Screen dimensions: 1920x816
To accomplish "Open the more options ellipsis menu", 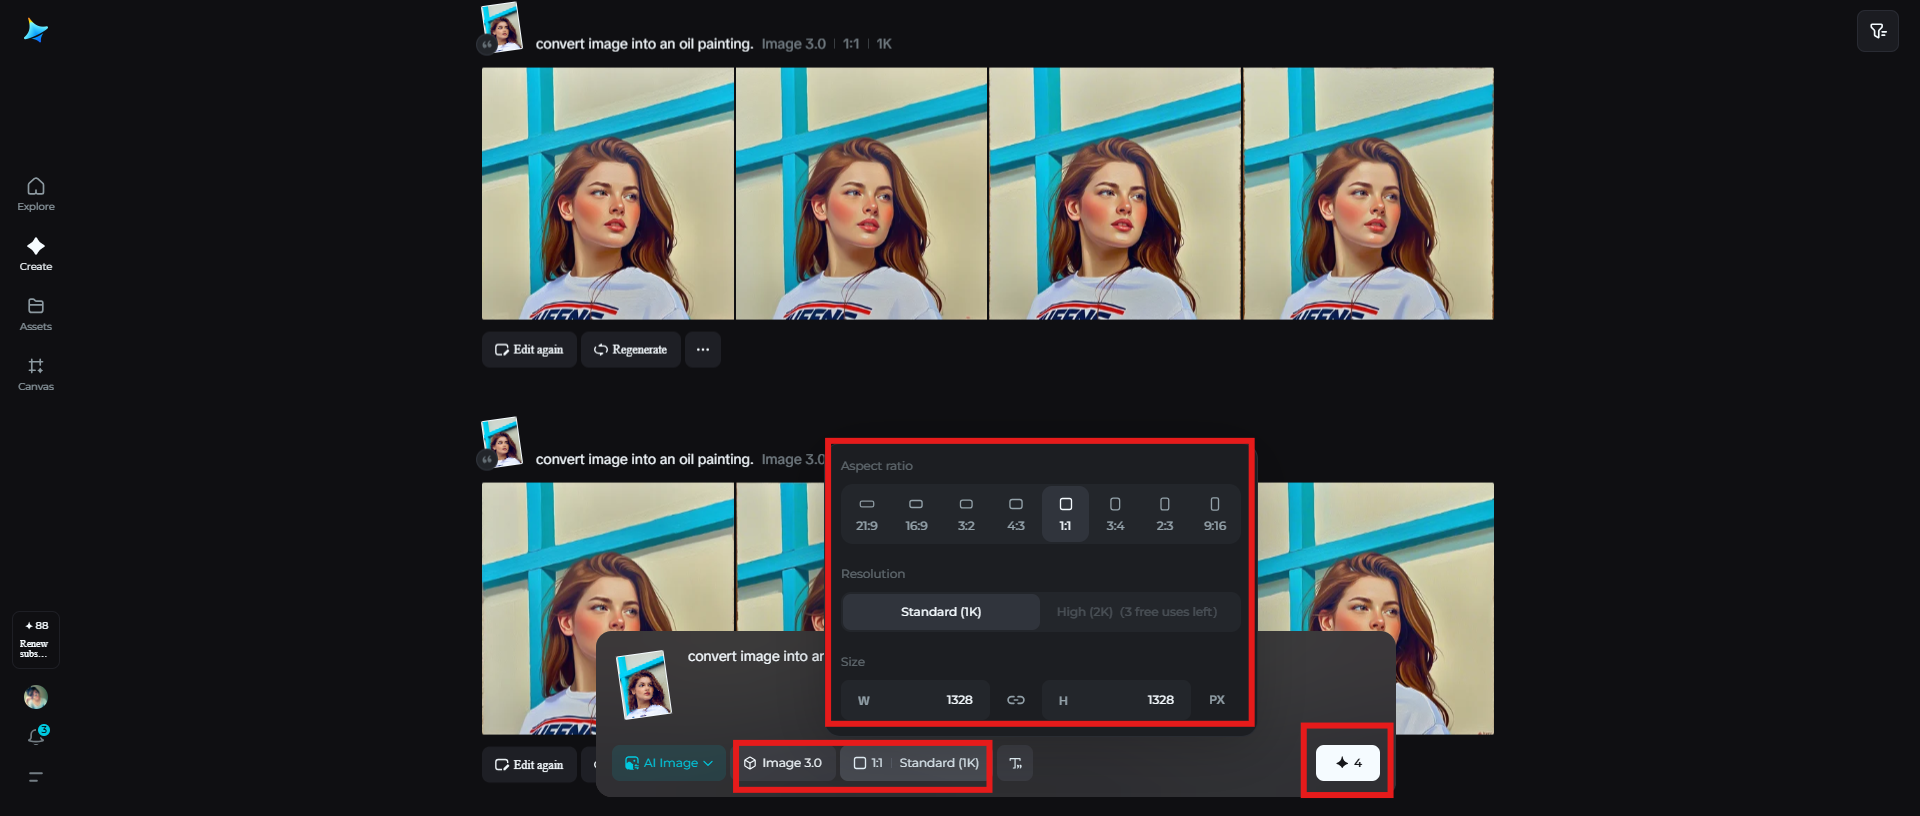I will (703, 350).
